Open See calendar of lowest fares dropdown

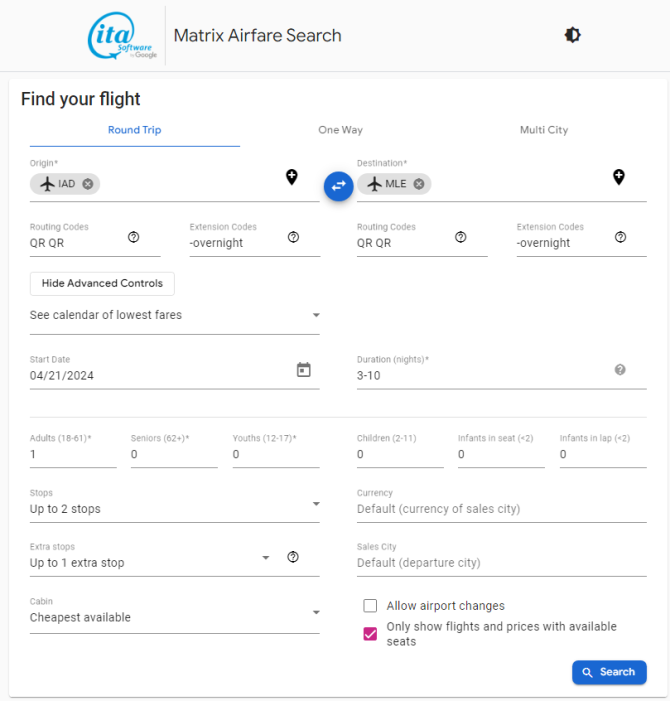point(174,315)
